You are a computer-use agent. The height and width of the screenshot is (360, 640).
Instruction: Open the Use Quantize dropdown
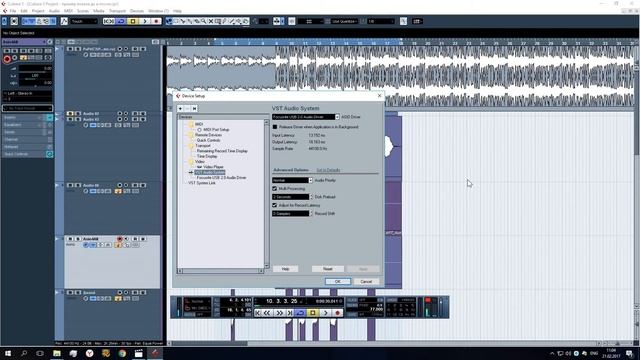click(345, 21)
